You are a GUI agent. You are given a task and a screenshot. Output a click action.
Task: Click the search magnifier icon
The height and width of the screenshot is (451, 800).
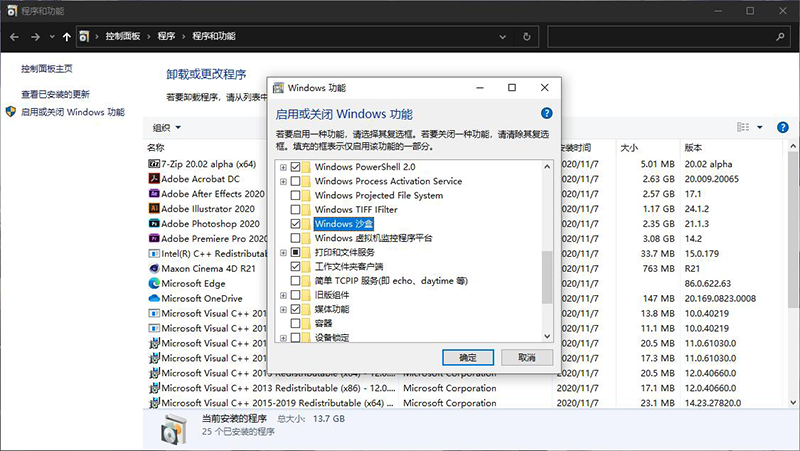pyautogui.click(x=780, y=37)
